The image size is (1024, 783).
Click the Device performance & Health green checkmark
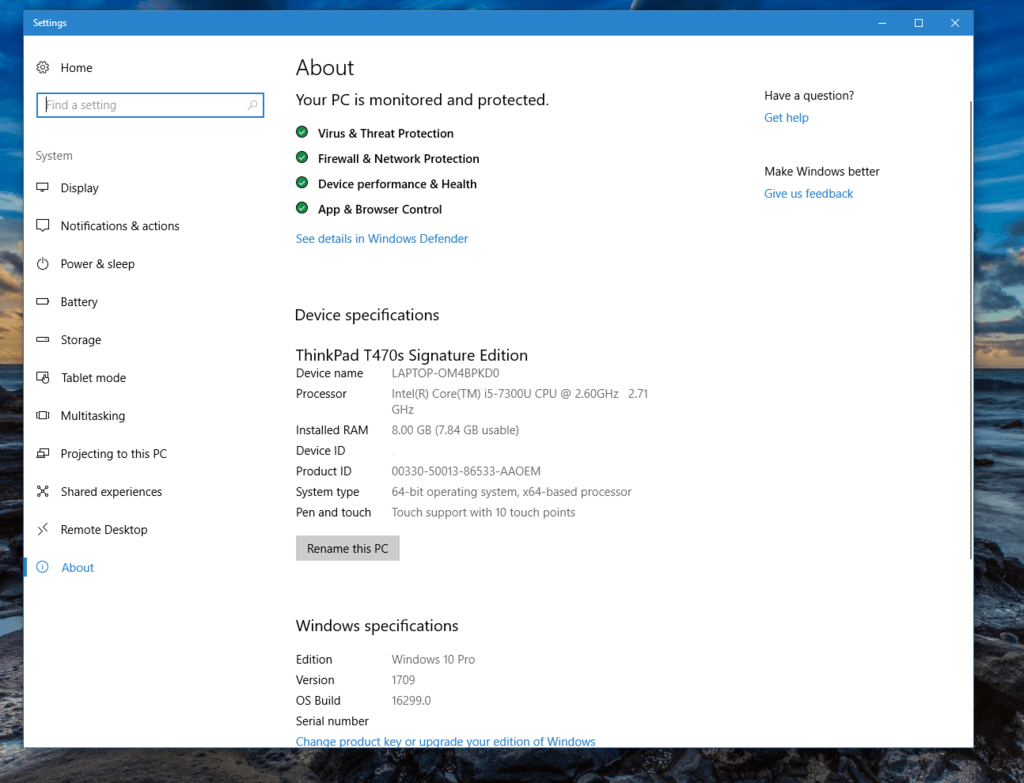click(302, 183)
